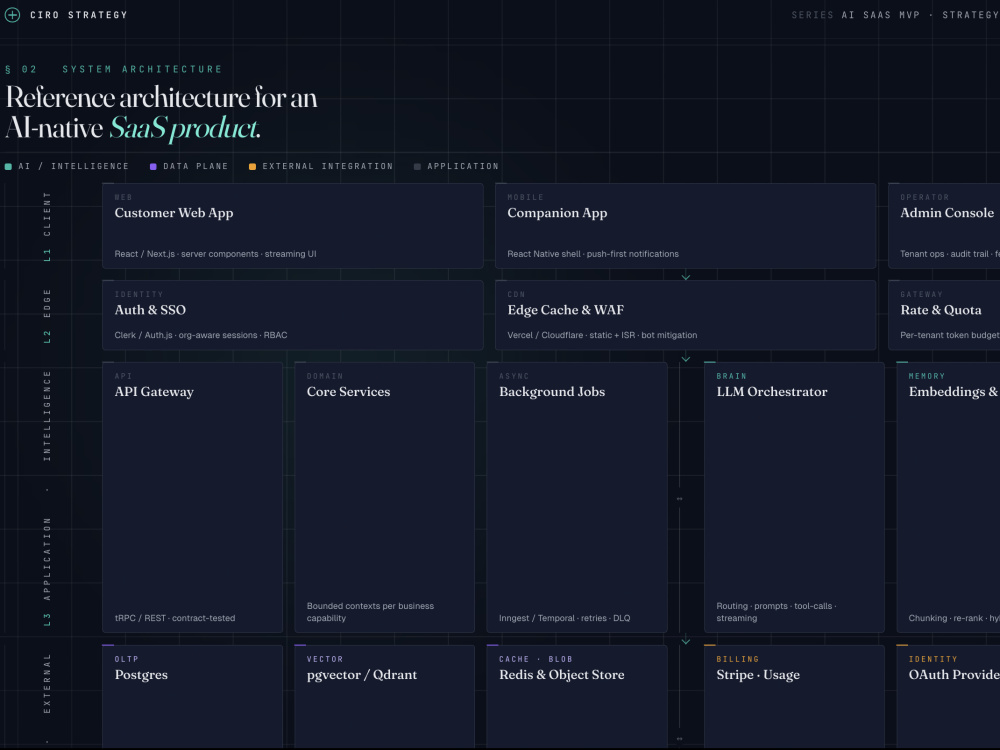This screenshot has width=1000, height=750.
Task: Click the VECTOR tag above pgvector / Qdrant
Action: coord(325,659)
